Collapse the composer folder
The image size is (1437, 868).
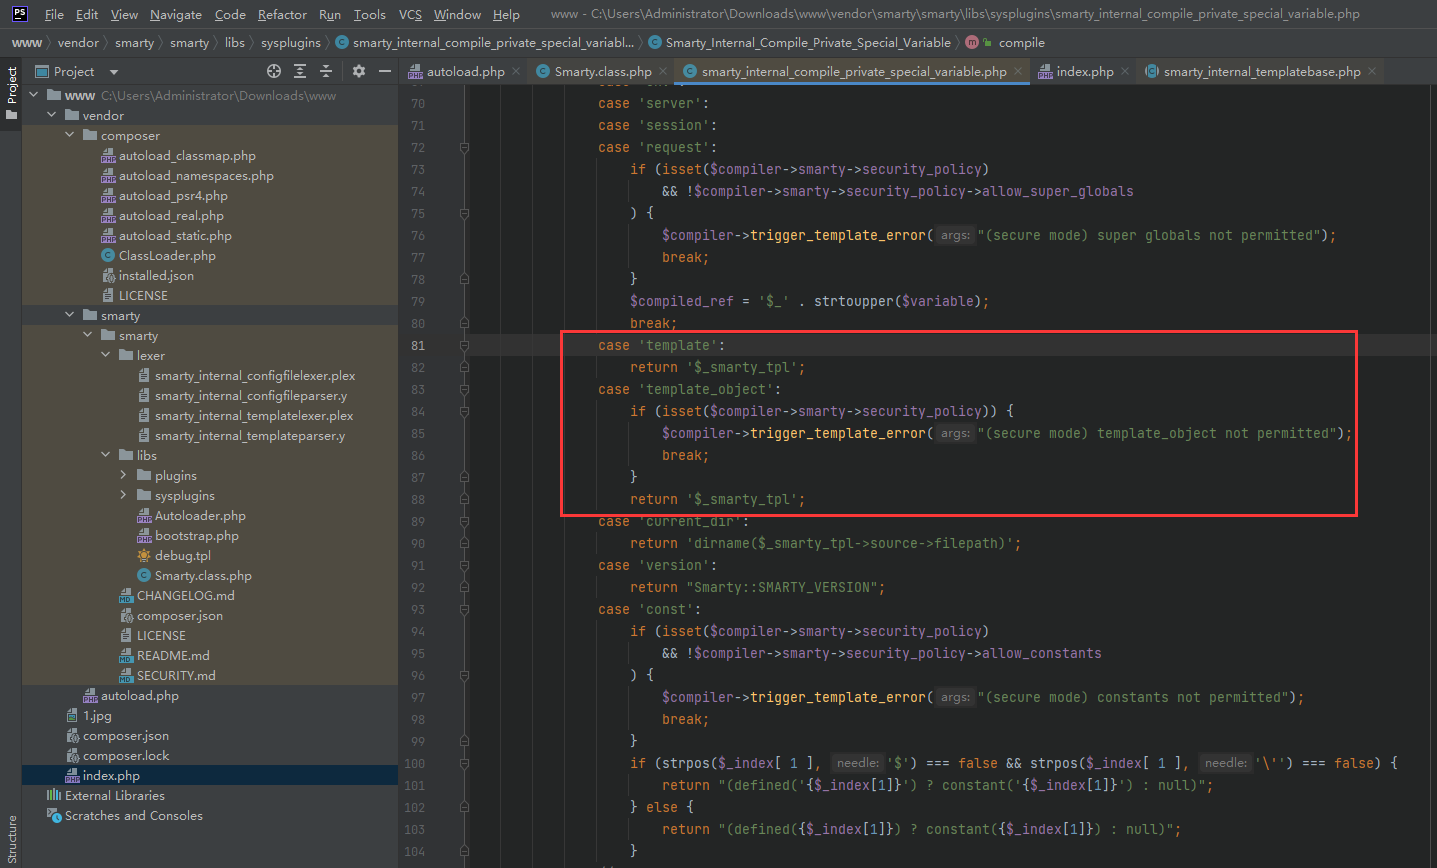click(x=69, y=135)
